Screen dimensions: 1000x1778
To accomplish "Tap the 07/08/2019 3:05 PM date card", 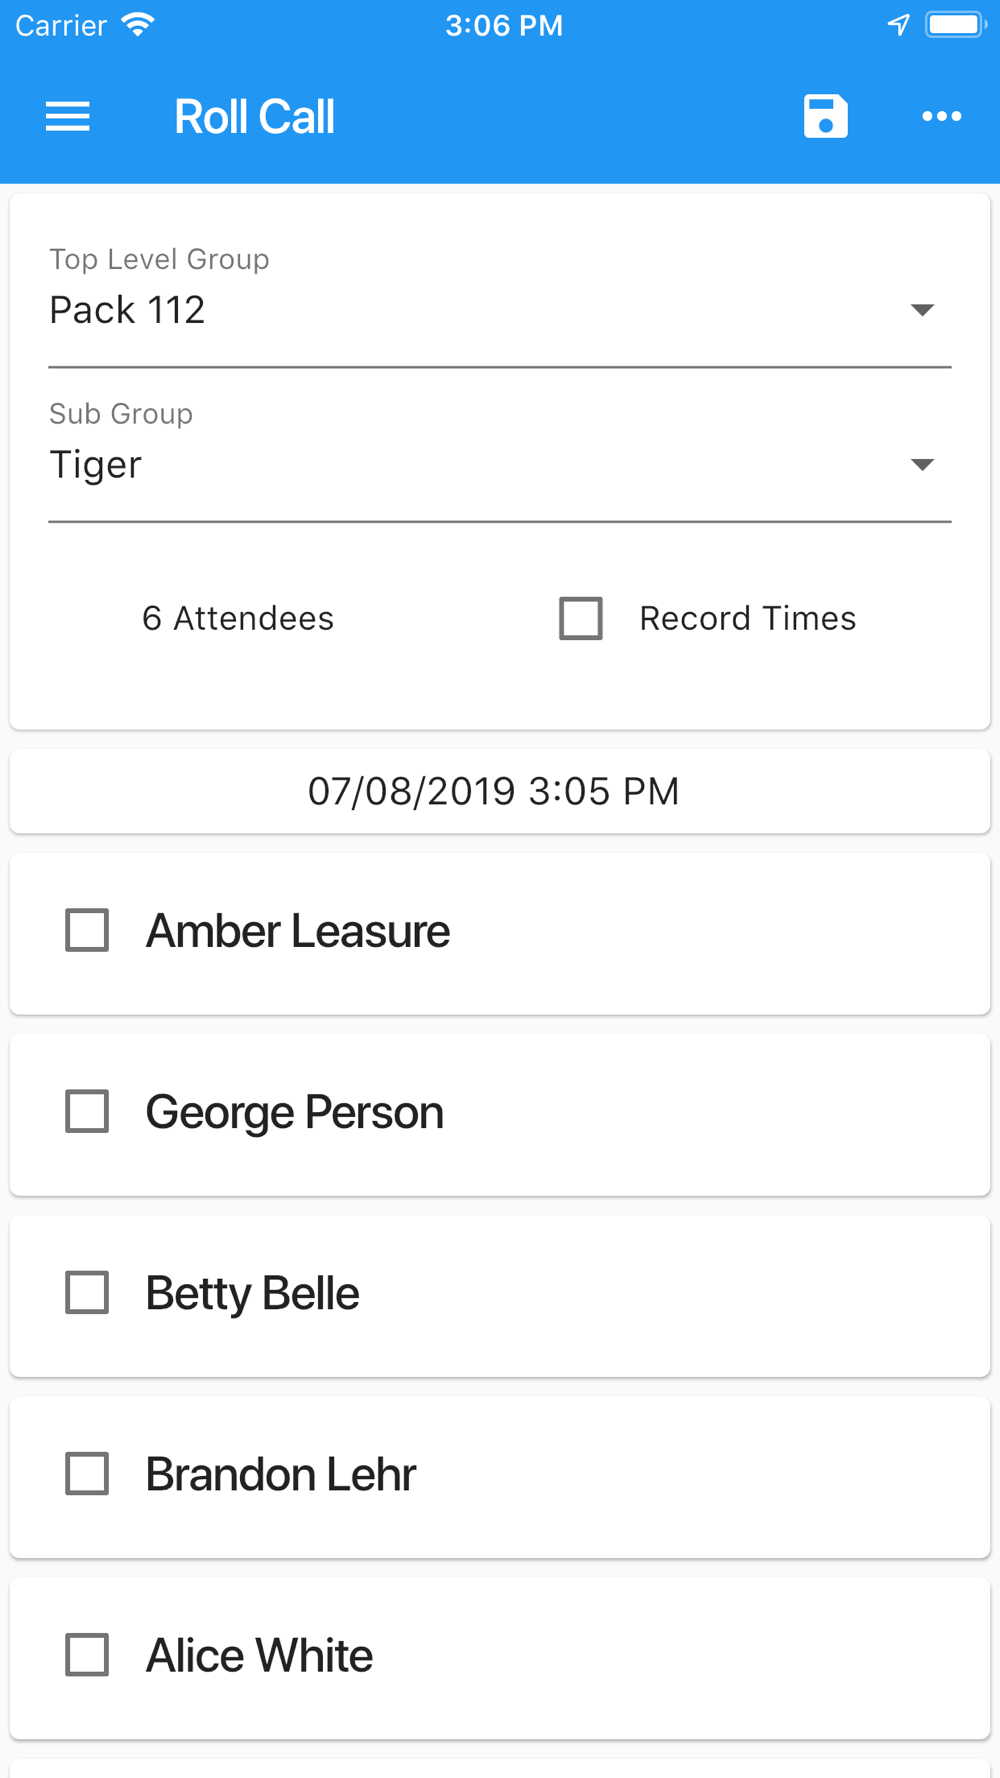I will click(x=500, y=791).
